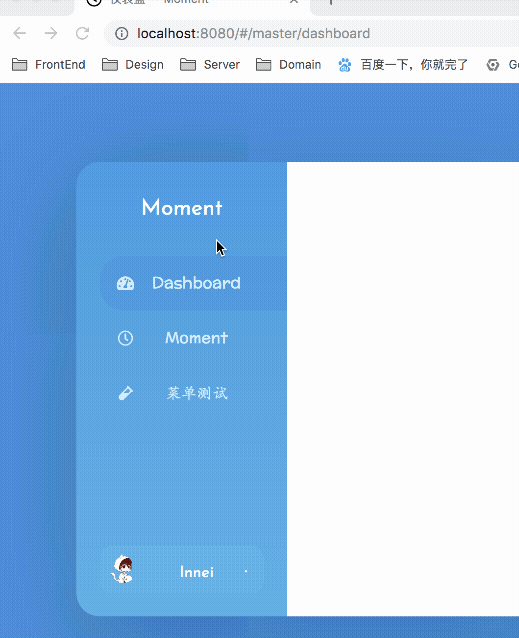Image resolution: width=519 pixels, height=638 pixels.
Task: Expand the Server bookmarks folder
Action: coord(210,65)
